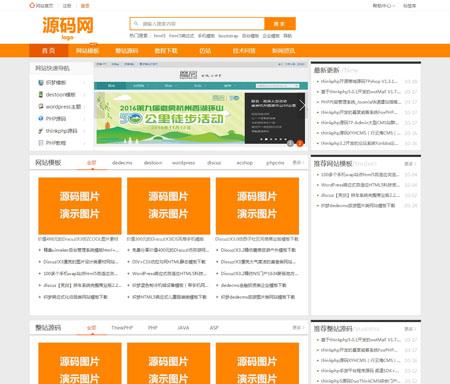Viewport: 450px width, 384px height.
Task: Click bootstrap hot search keyword
Action: coord(228,36)
